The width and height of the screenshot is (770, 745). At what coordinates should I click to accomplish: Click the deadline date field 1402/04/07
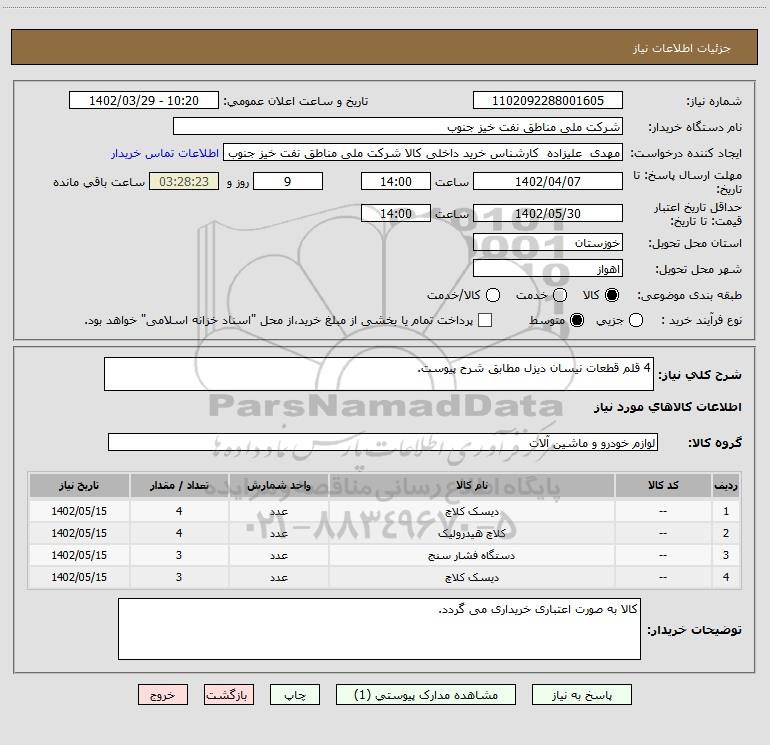[548, 181]
